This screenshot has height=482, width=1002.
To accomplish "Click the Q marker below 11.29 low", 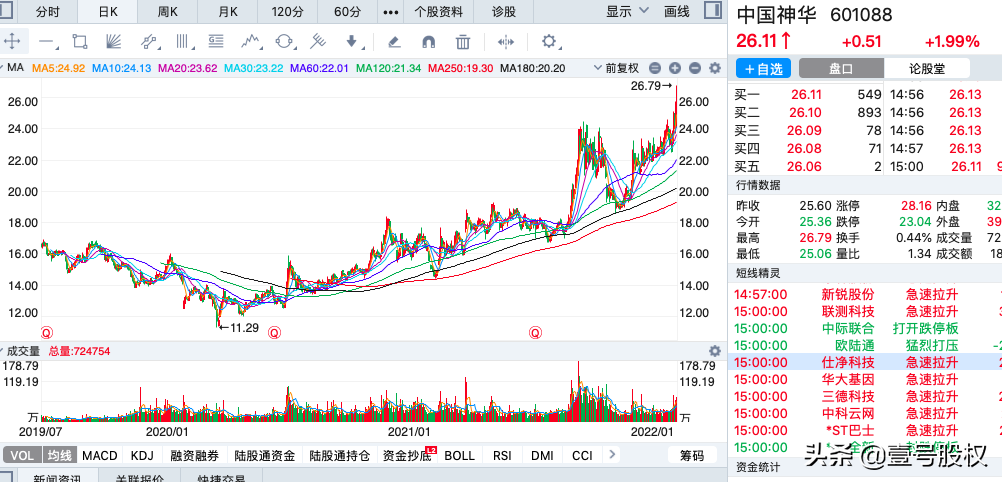I will (274, 332).
